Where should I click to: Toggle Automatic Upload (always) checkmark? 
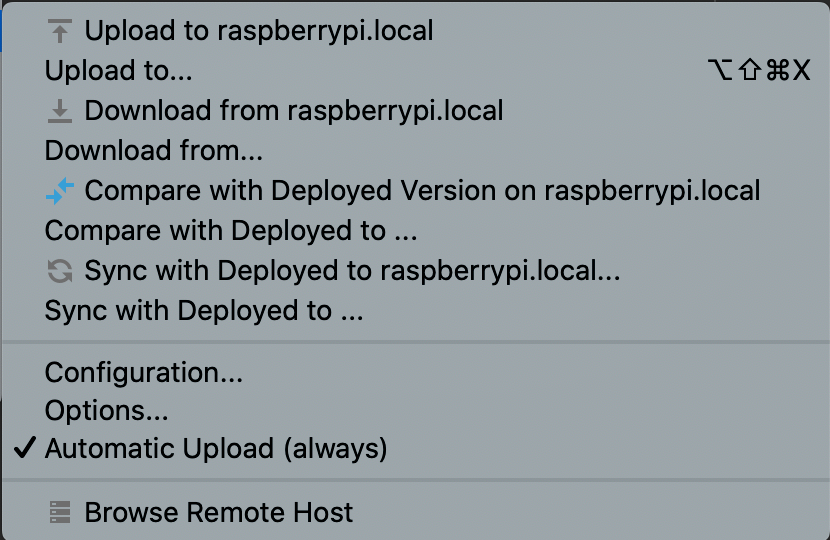(x=25, y=447)
